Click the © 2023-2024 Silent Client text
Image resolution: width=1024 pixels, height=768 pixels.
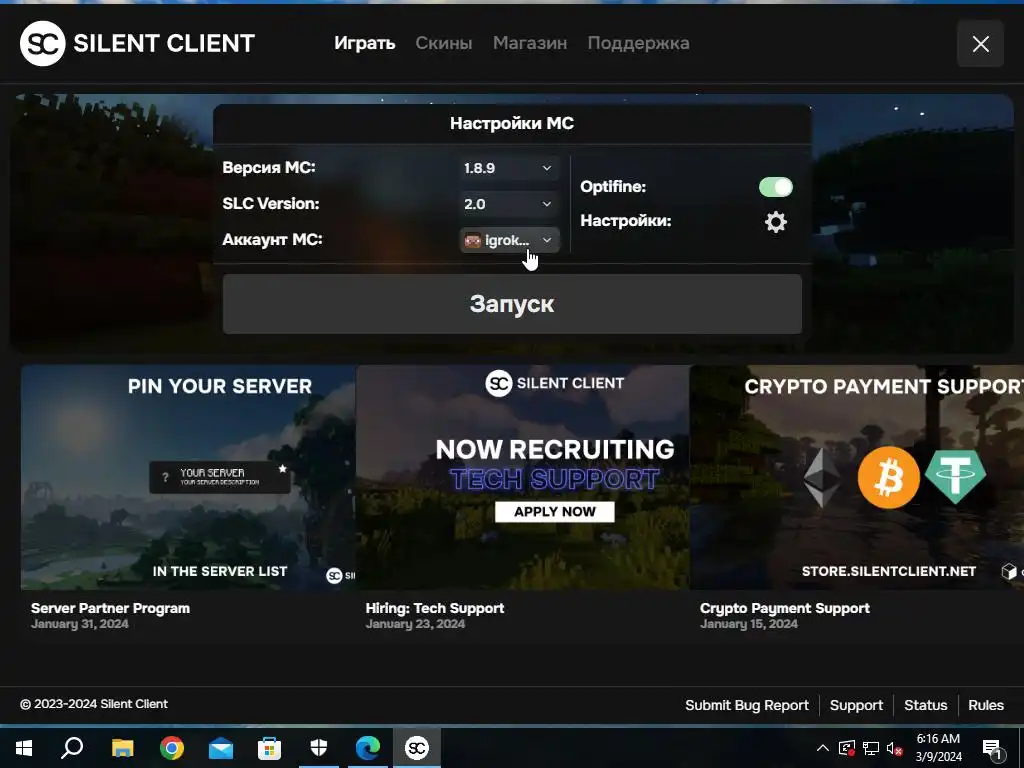click(x=93, y=704)
